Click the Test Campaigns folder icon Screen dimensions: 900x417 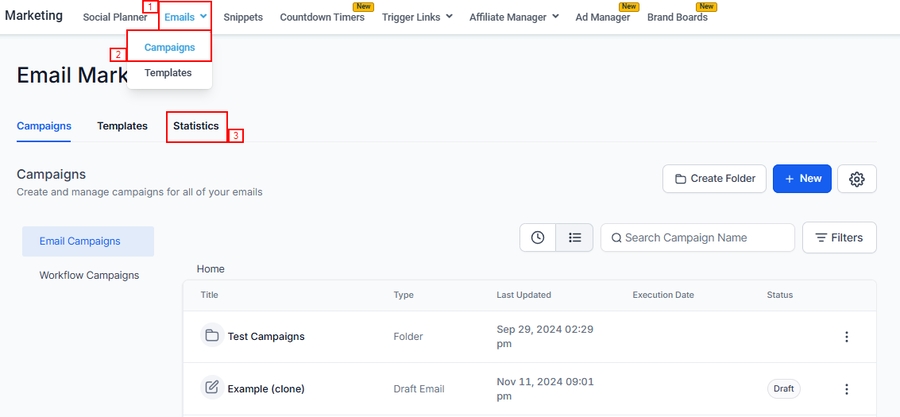tap(212, 336)
